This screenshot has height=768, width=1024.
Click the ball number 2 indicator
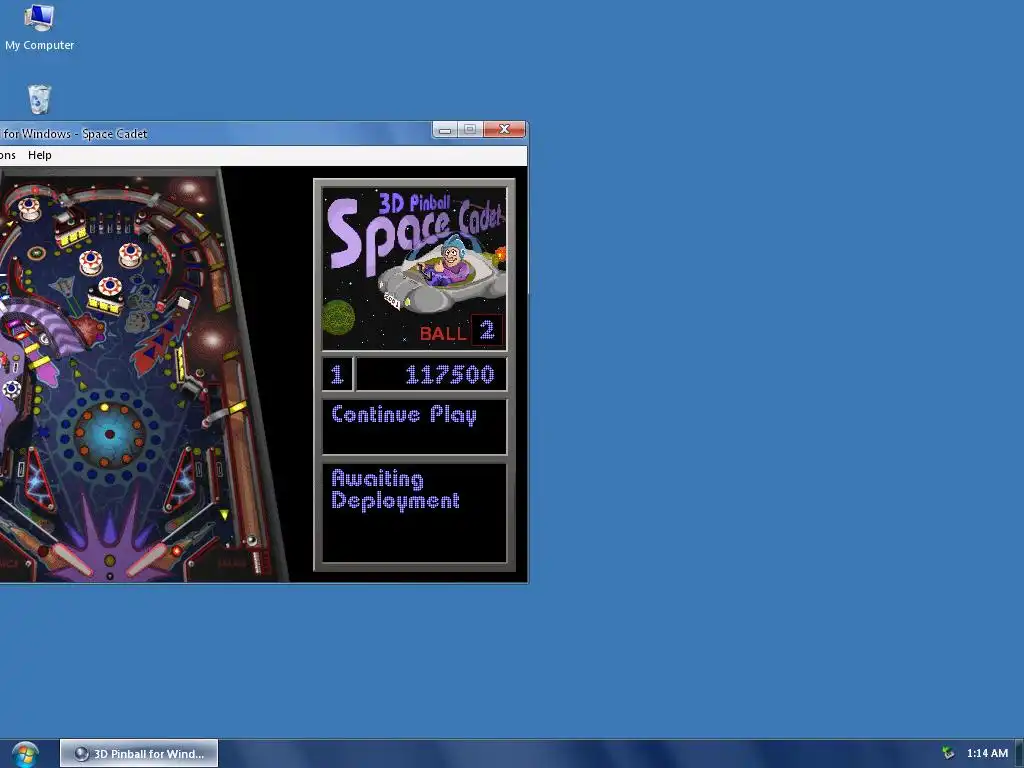coord(487,330)
